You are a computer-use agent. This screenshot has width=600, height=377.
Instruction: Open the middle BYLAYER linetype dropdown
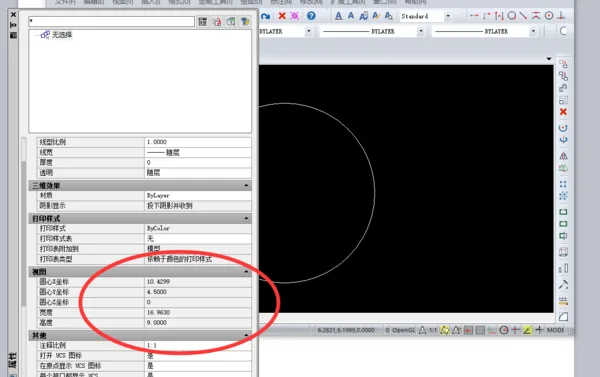pyautogui.click(x=421, y=31)
